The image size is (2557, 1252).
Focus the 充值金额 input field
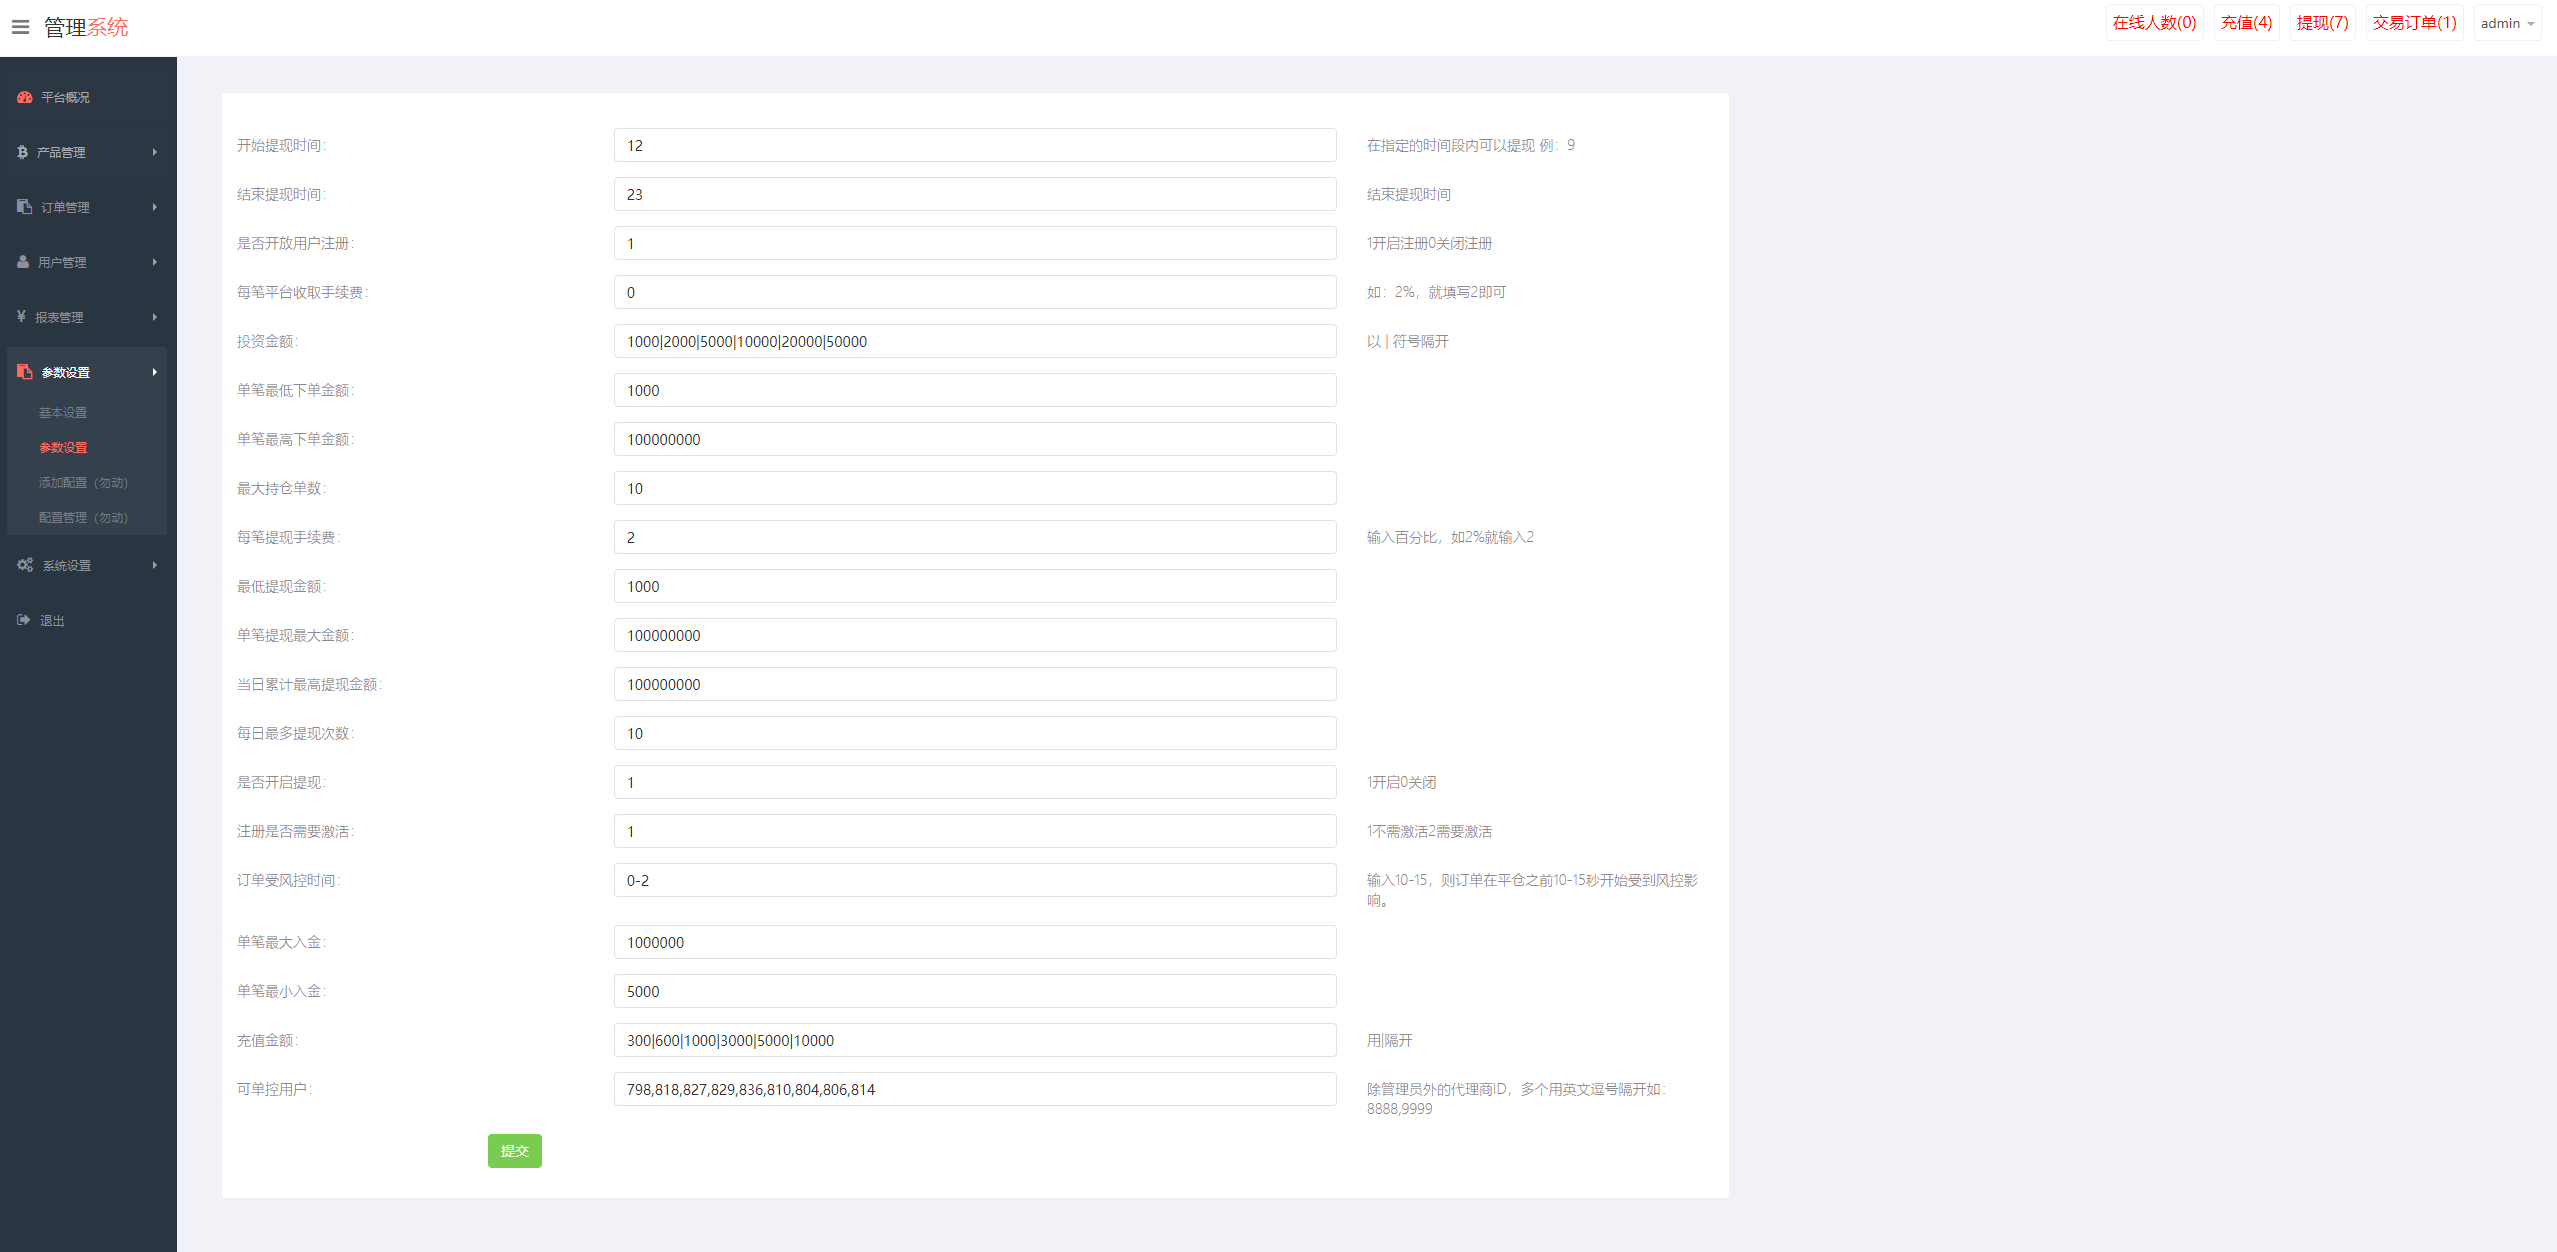coord(975,1040)
